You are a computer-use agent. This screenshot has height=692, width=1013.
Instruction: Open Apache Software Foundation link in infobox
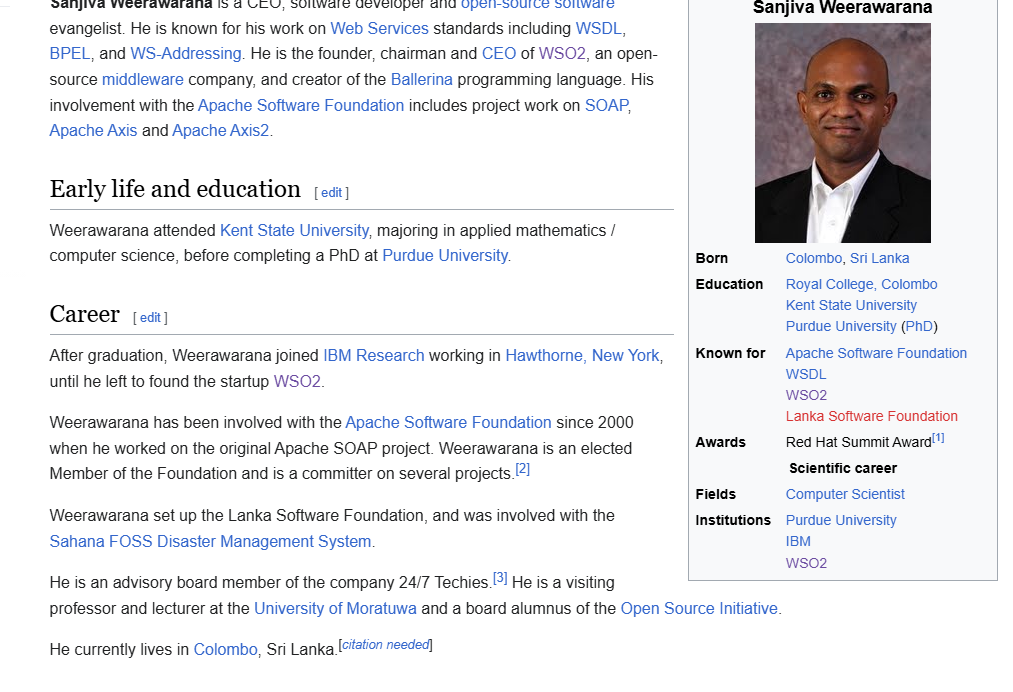point(876,353)
